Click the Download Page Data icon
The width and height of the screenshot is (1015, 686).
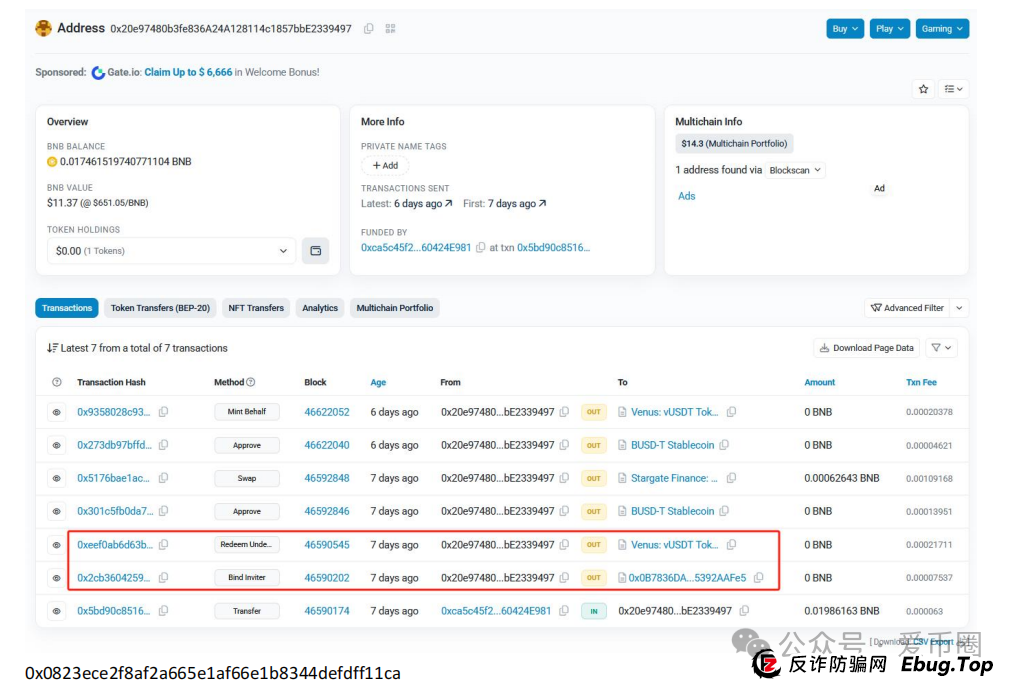[x=866, y=347]
